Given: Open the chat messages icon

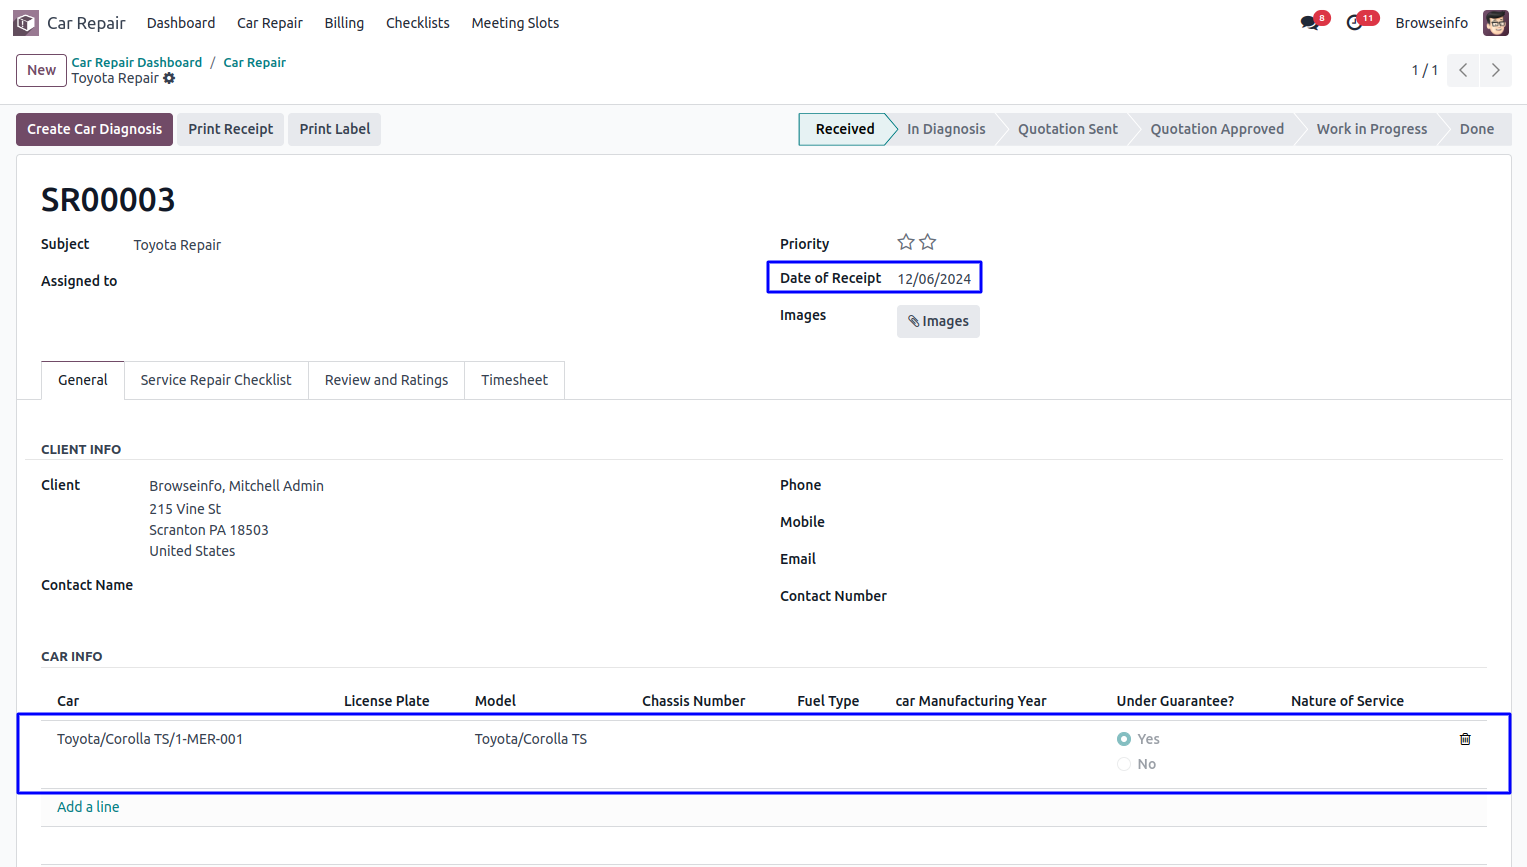Looking at the screenshot, I should click(1309, 23).
